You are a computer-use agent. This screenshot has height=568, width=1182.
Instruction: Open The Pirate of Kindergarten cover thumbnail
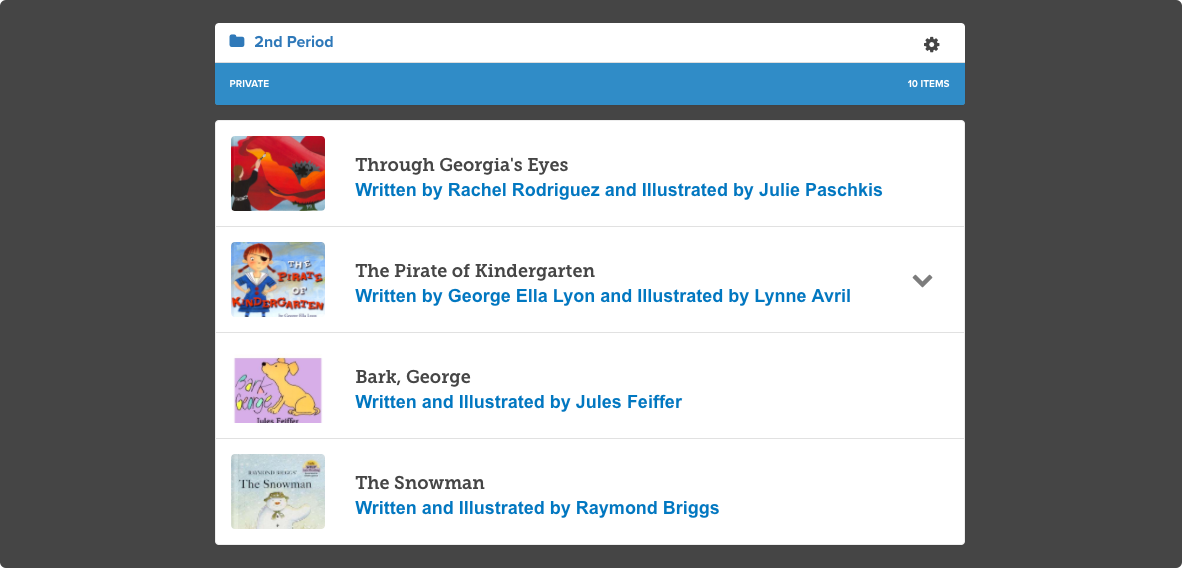pos(278,279)
